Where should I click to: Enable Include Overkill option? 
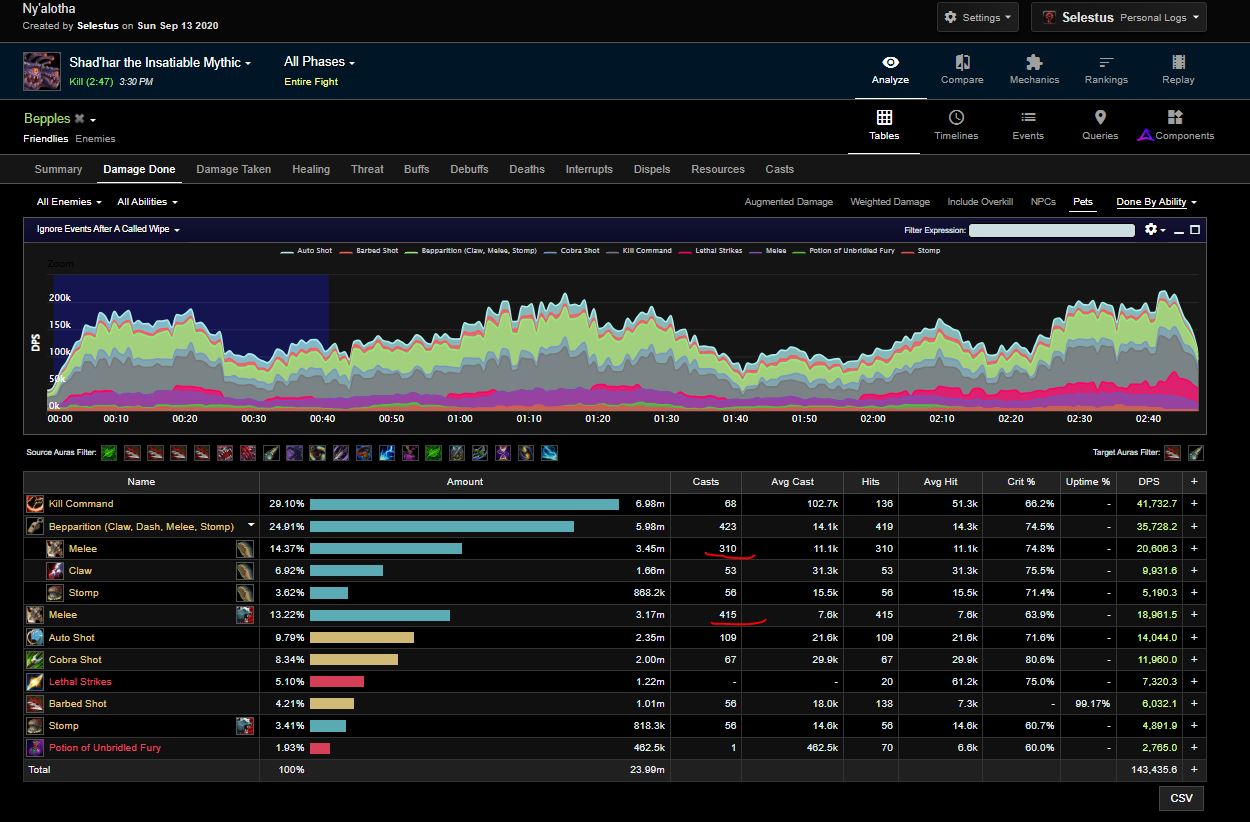click(x=980, y=202)
